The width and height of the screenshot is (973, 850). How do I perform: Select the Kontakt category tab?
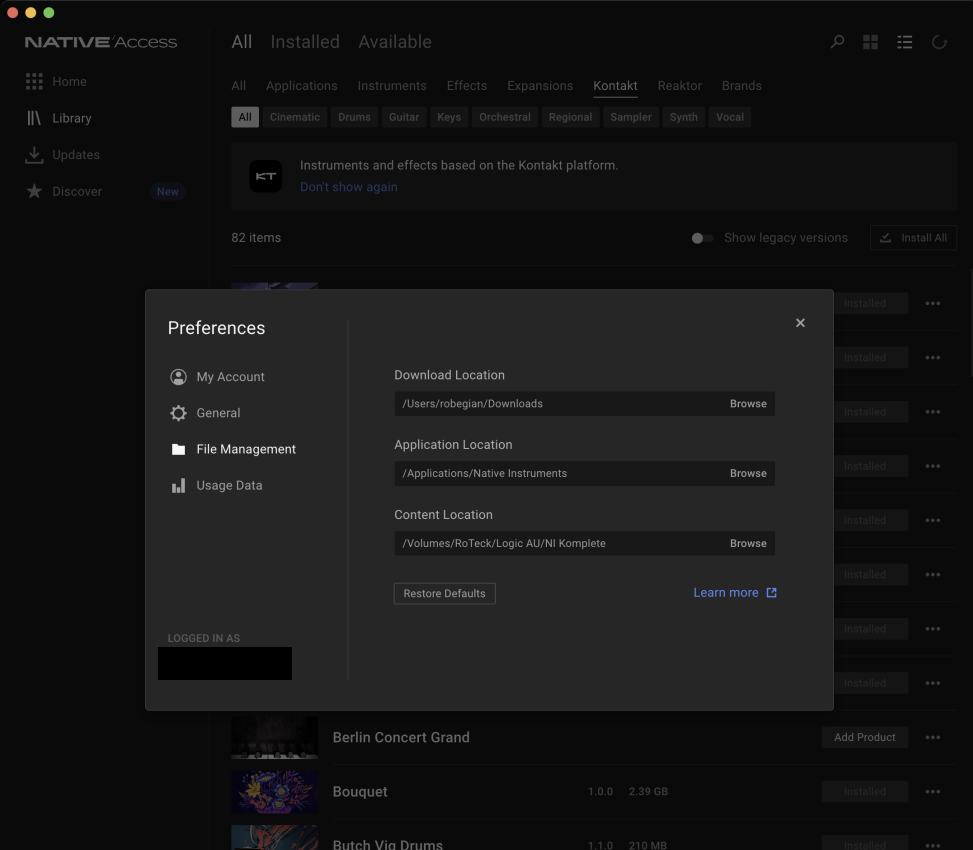pyautogui.click(x=615, y=86)
